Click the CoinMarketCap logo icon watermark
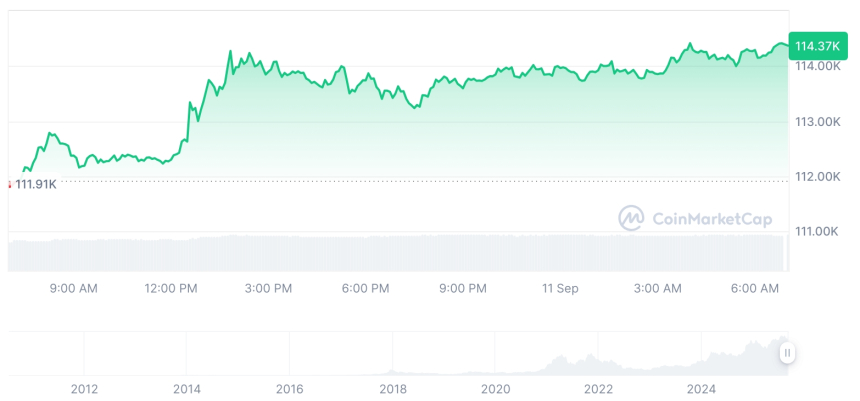 click(x=630, y=218)
